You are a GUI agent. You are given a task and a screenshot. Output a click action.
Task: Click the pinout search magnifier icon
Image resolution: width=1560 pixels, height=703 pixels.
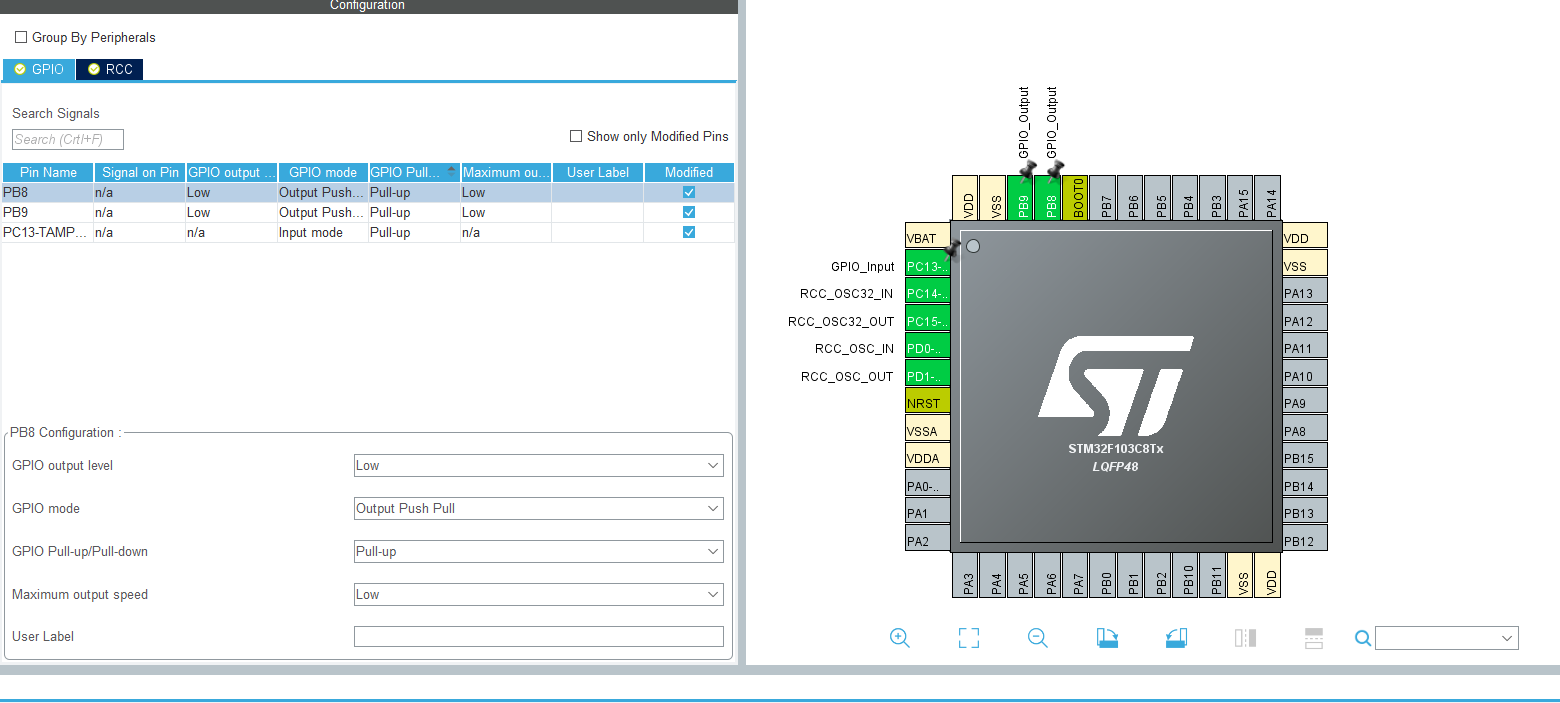tap(1362, 637)
